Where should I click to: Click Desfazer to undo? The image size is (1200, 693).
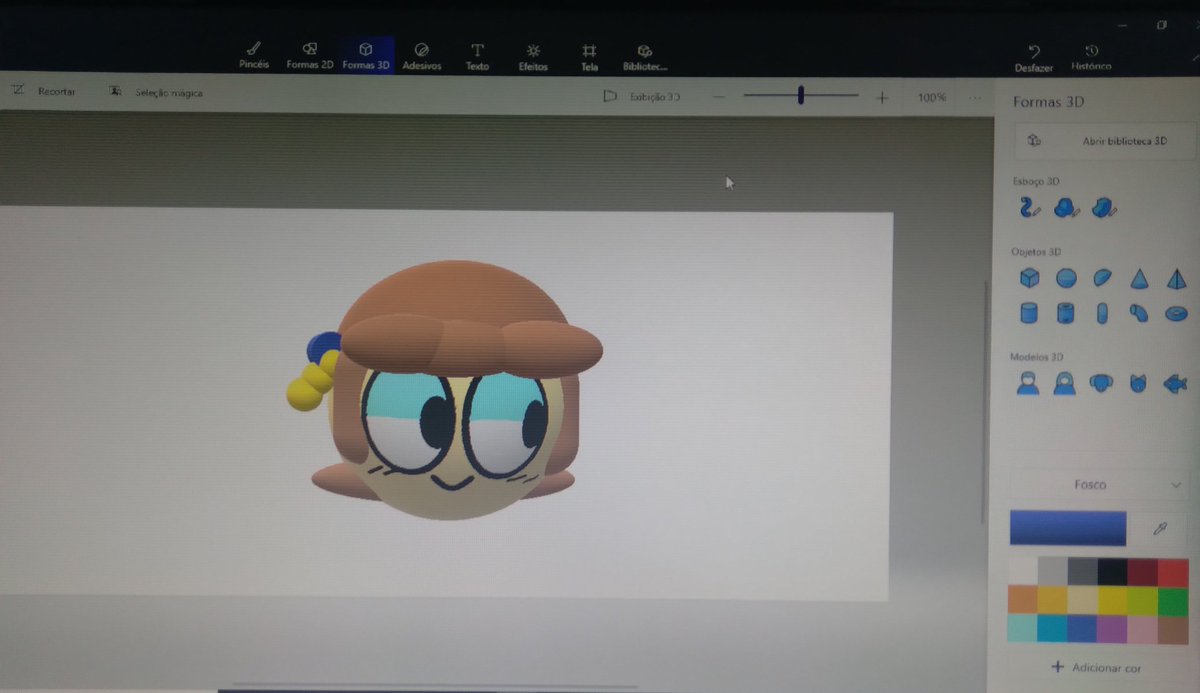click(1034, 57)
